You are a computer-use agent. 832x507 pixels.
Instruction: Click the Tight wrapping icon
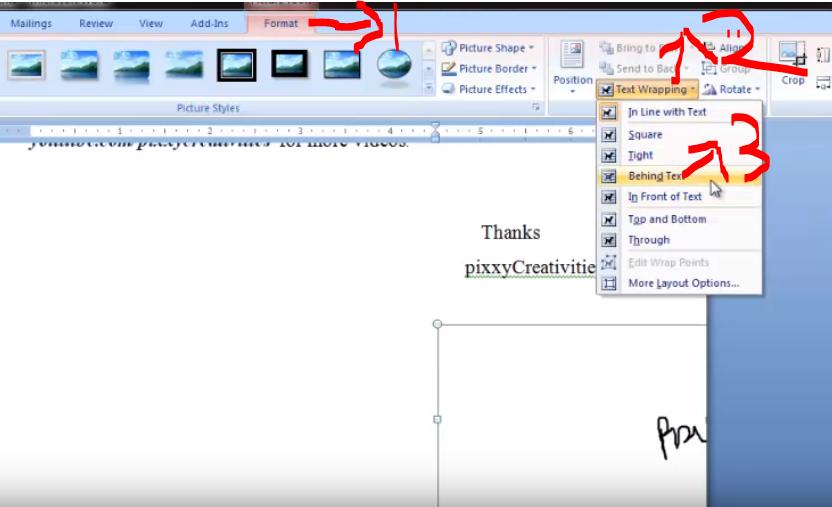pos(609,155)
